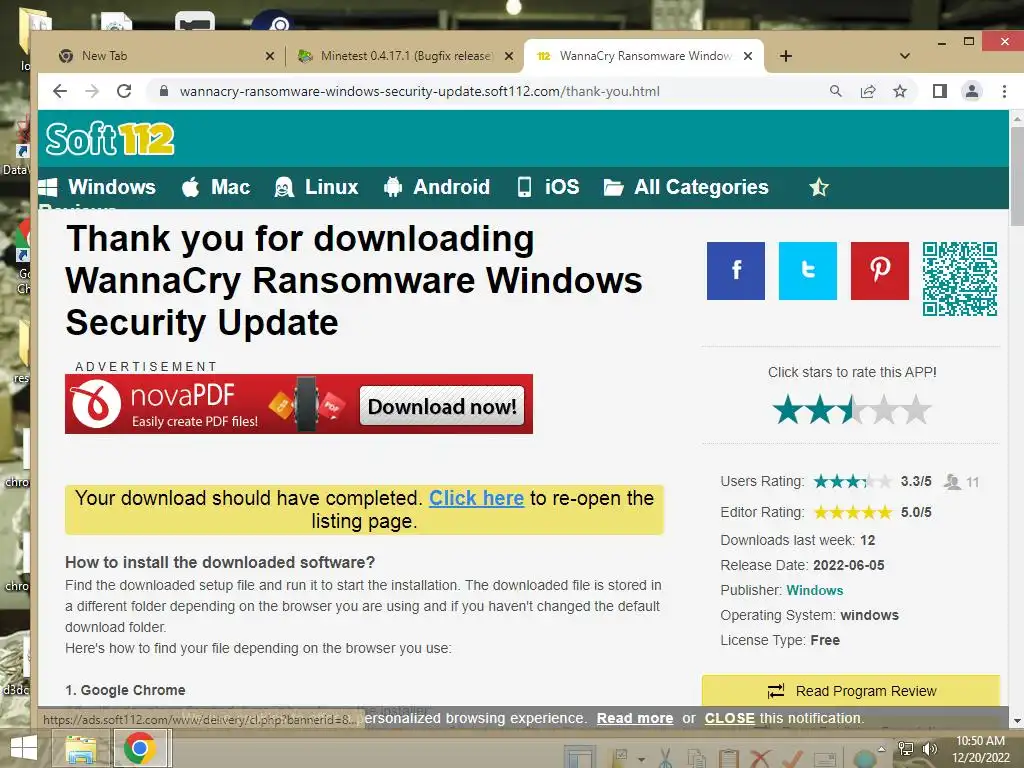Share this page icon in address bar
This screenshot has height=768, width=1024.
868,91
